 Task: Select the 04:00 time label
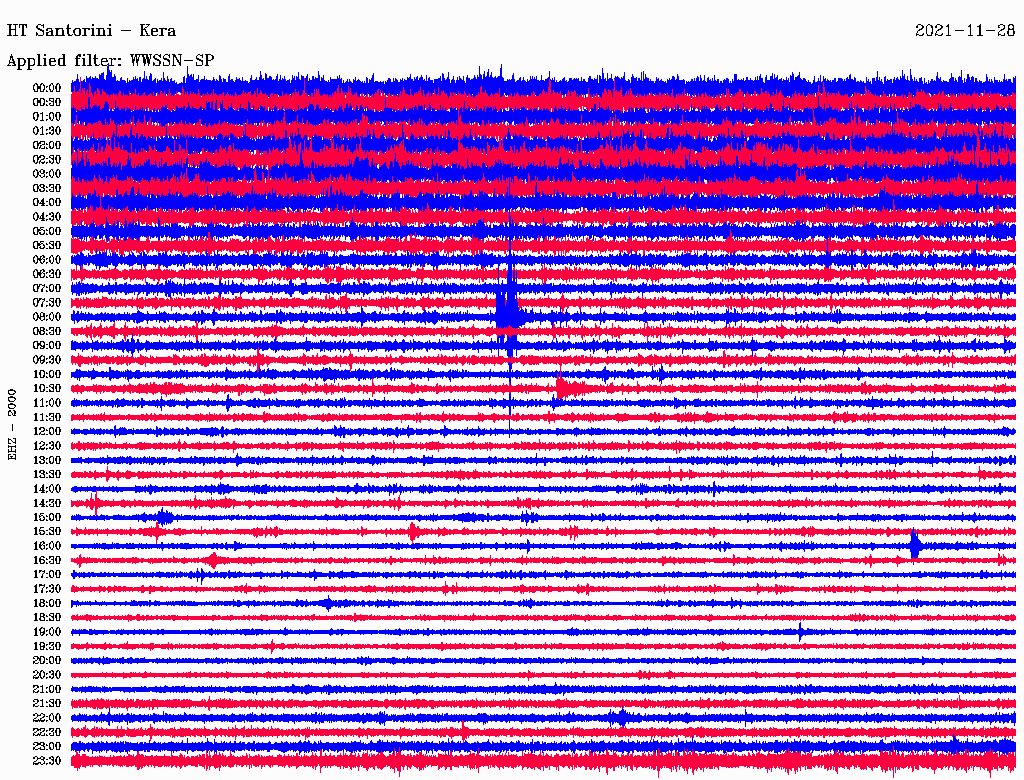(47, 203)
